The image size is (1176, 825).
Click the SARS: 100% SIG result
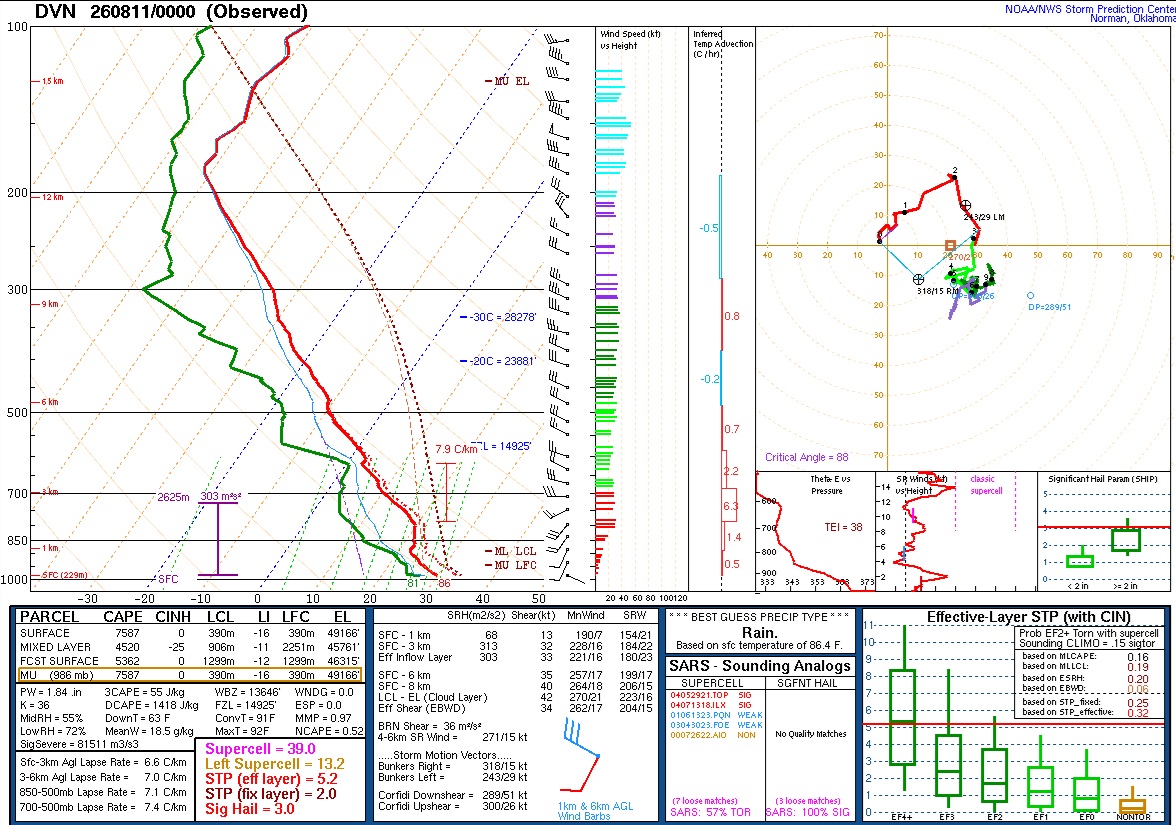(808, 812)
